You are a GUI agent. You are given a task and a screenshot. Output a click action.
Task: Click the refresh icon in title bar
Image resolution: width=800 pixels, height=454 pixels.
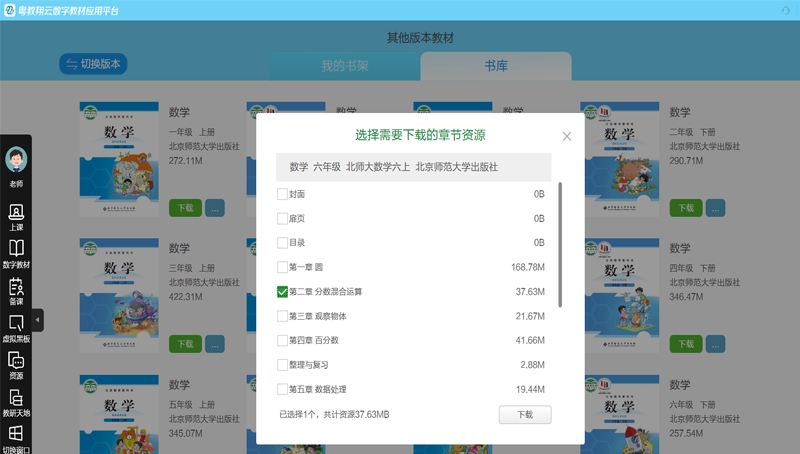coord(785,10)
